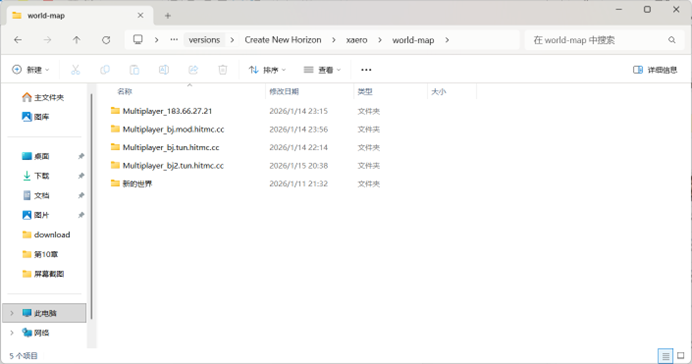
Task: Toggle the 详细信息 details pane
Action: click(655, 70)
